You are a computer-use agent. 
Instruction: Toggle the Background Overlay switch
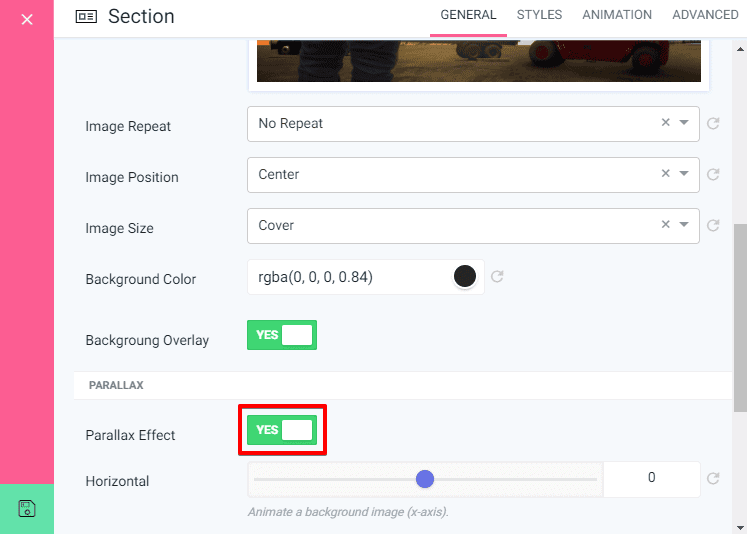282,335
